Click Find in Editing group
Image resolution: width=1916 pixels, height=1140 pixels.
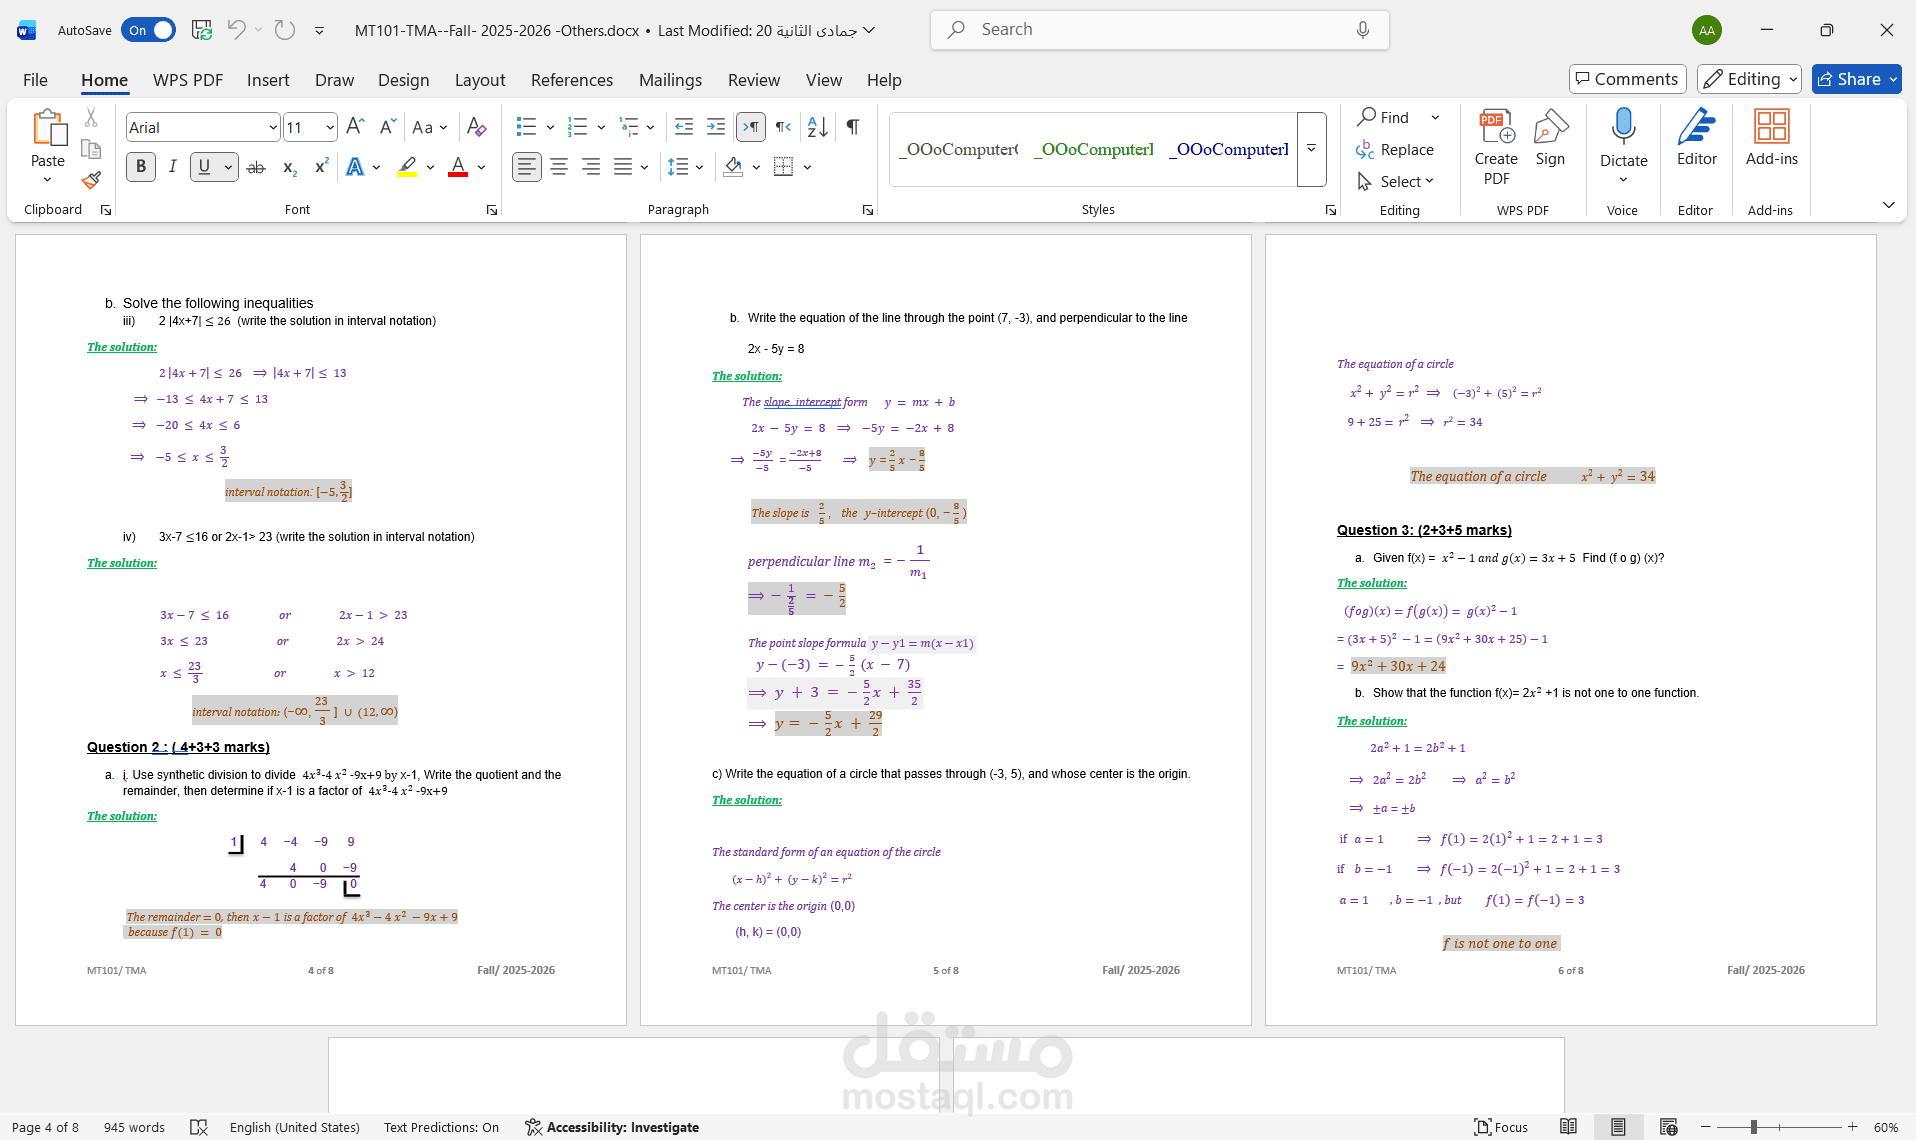1384,117
